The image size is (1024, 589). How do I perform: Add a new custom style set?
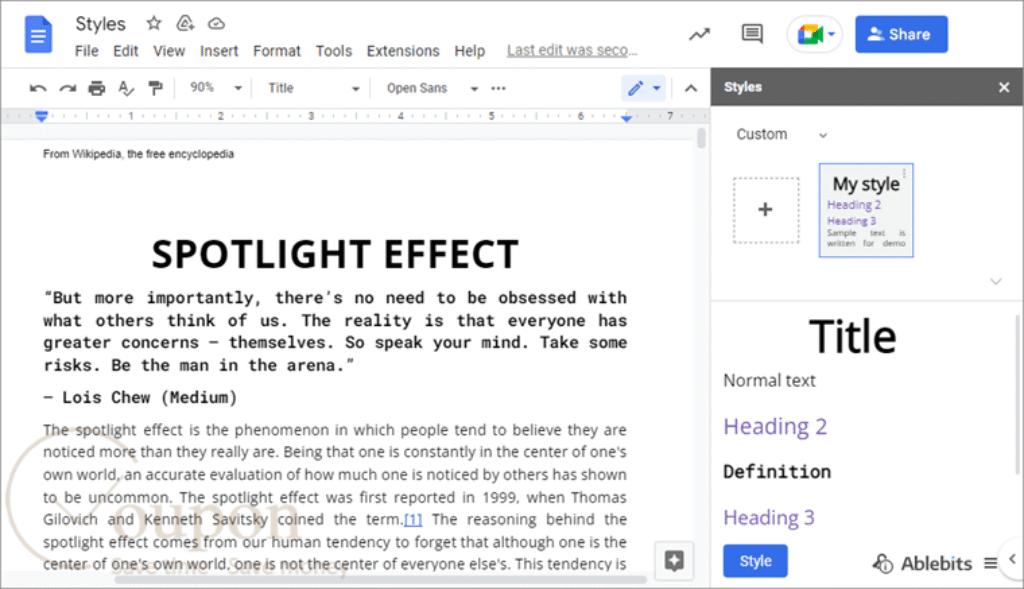coord(765,210)
